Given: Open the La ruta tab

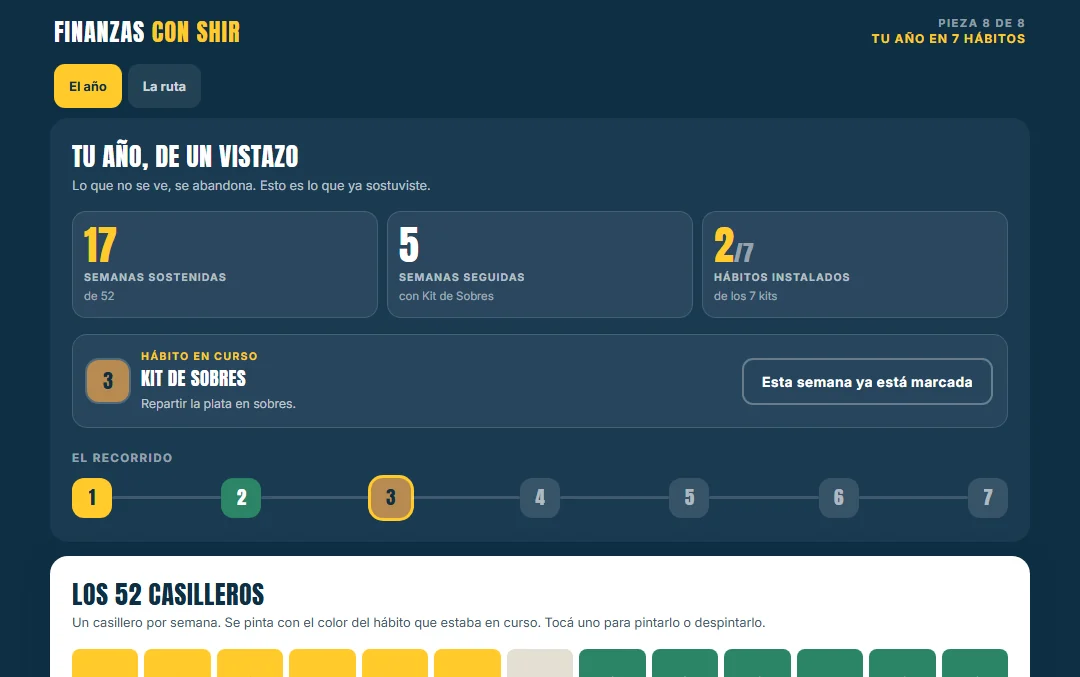Looking at the screenshot, I should (164, 86).
